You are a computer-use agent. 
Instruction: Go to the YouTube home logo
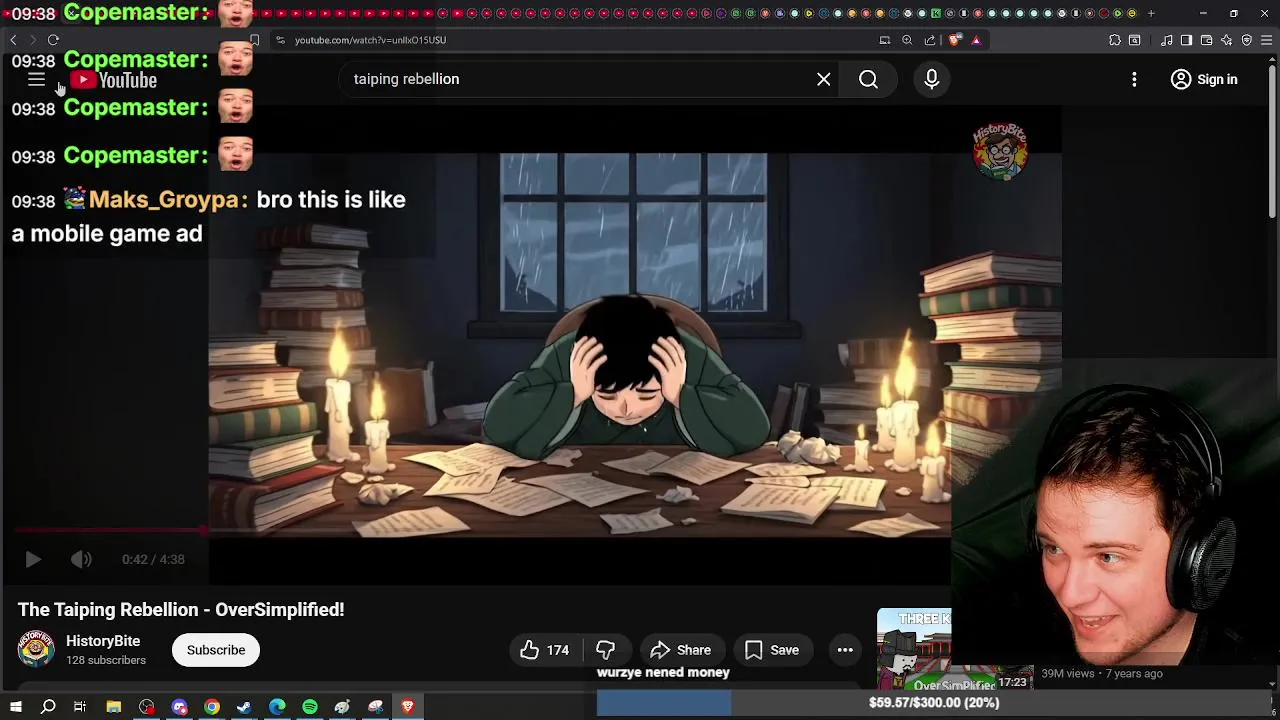point(114,80)
